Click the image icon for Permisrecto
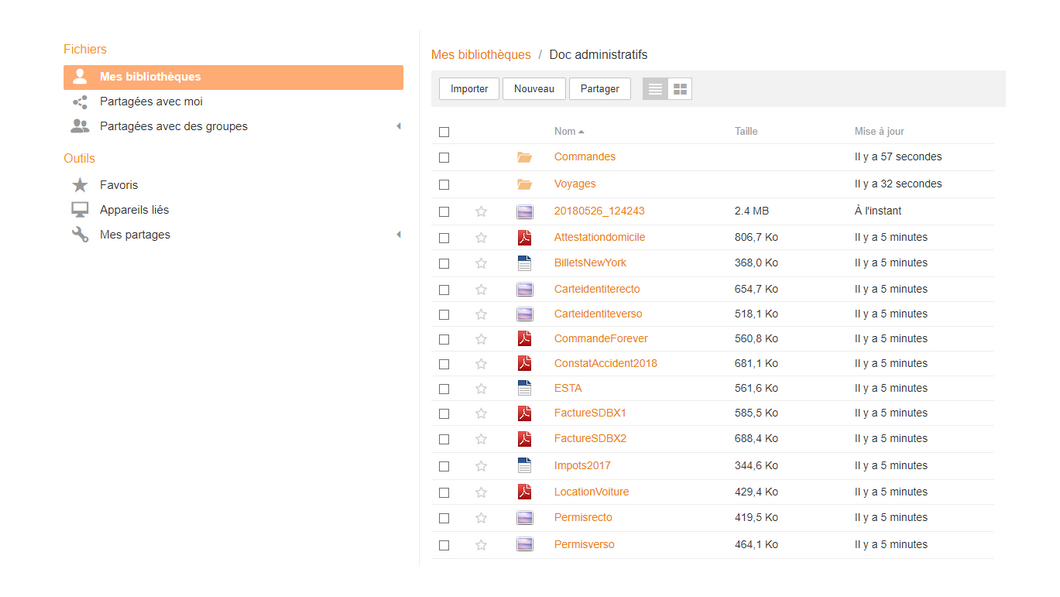Viewport: 1060px width, 597px height. pos(524,518)
